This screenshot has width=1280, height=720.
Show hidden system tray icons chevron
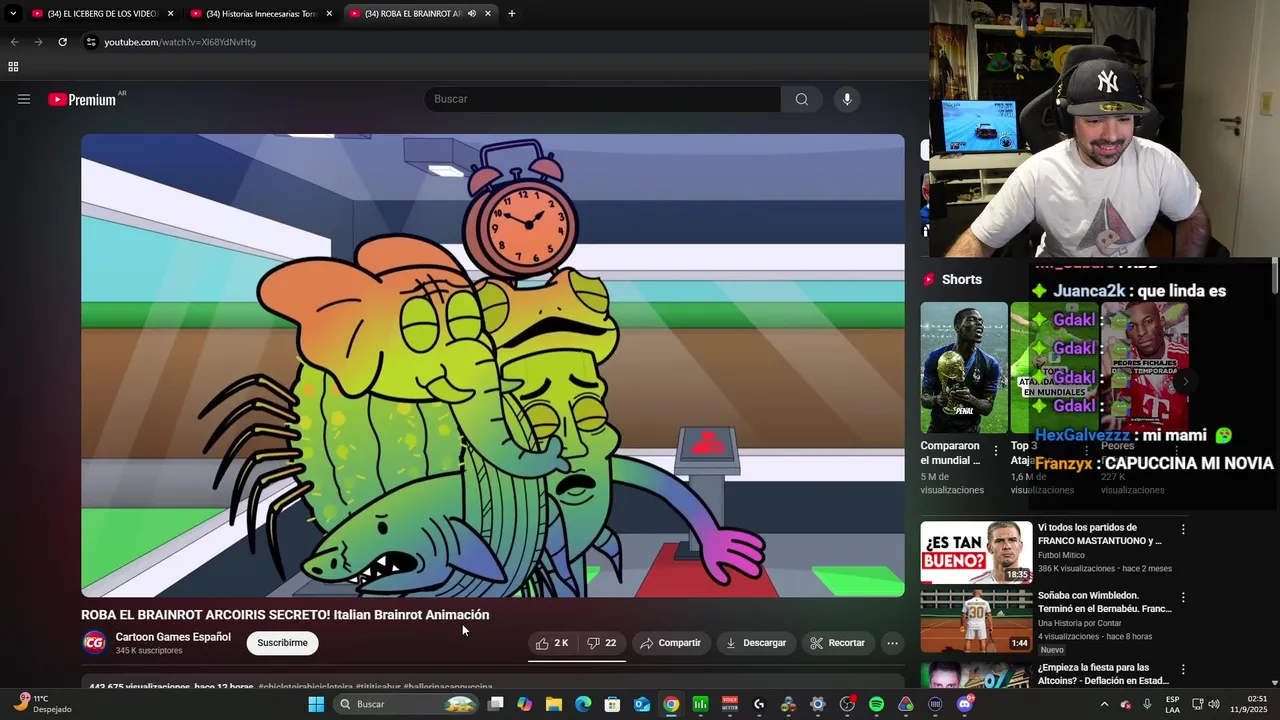click(x=1105, y=704)
